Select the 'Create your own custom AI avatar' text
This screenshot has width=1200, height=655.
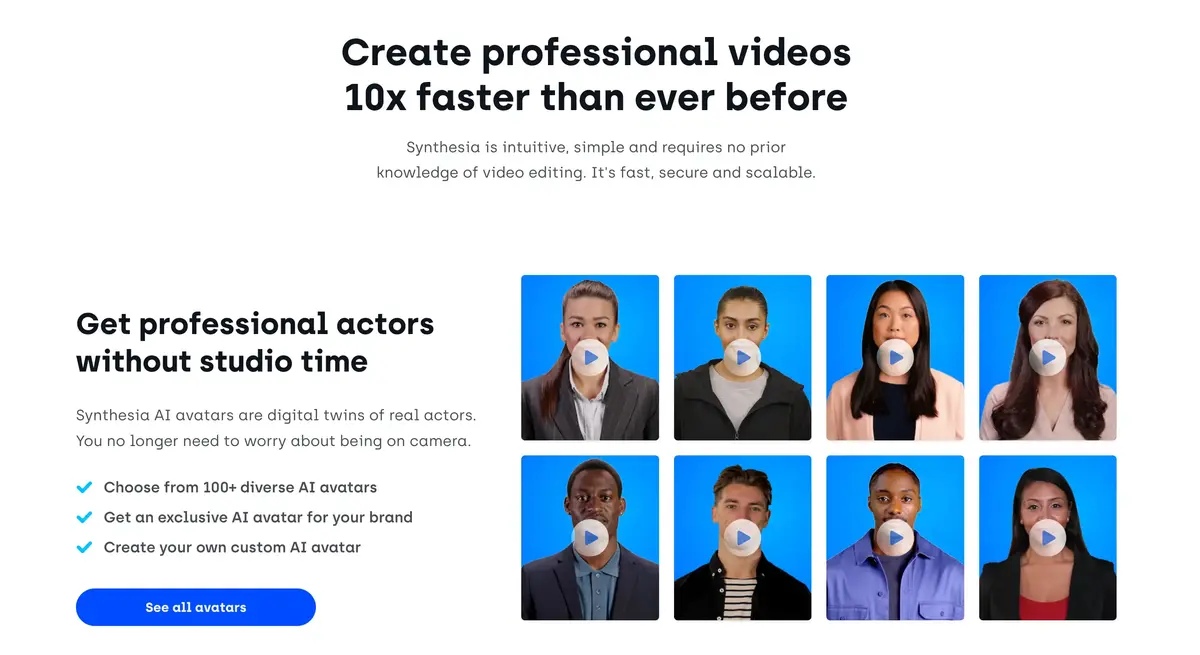click(232, 548)
